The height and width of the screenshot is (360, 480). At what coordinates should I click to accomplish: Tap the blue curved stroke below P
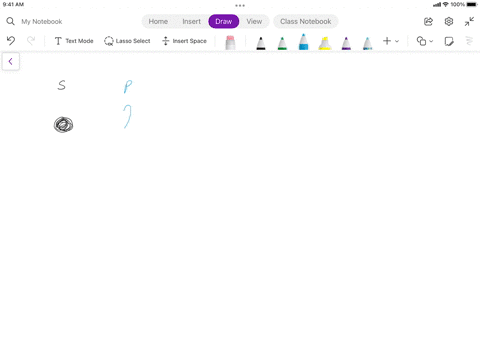(128, 116)
